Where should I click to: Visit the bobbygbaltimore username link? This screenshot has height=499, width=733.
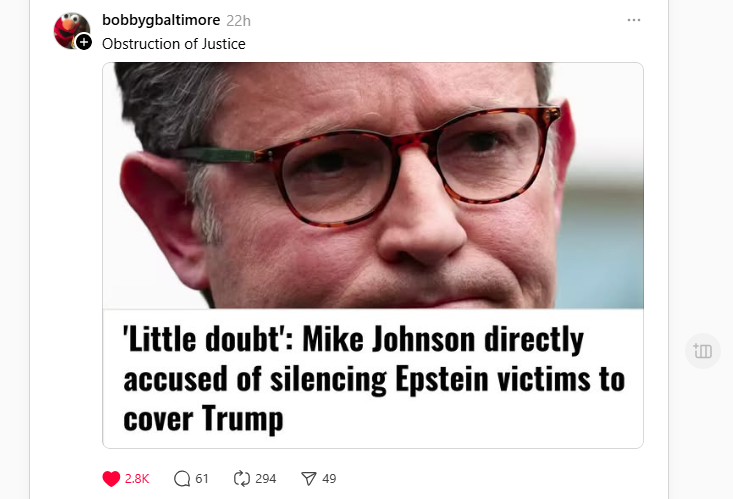click(x=161, y=20)
